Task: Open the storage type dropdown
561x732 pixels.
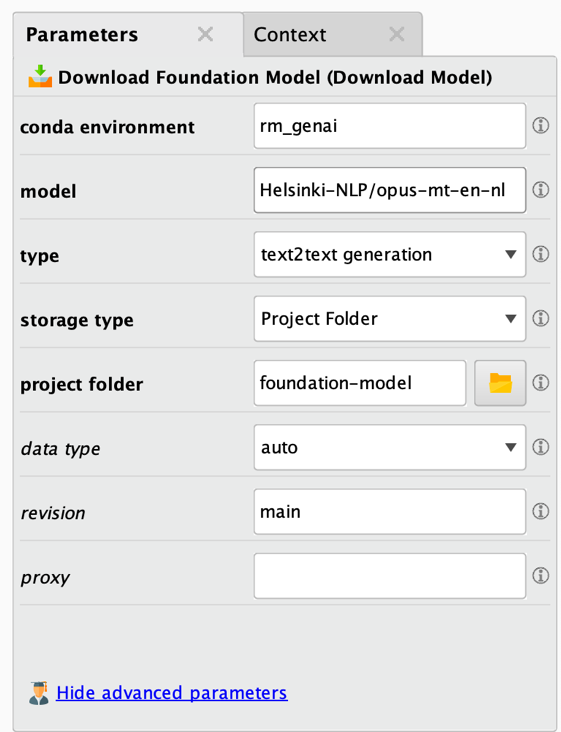Action: pyautogui.click(x=390, y=319)
